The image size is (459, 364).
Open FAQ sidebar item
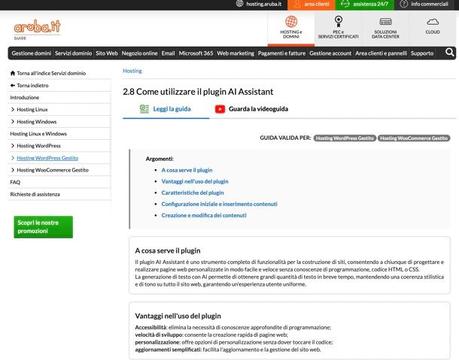15,182
